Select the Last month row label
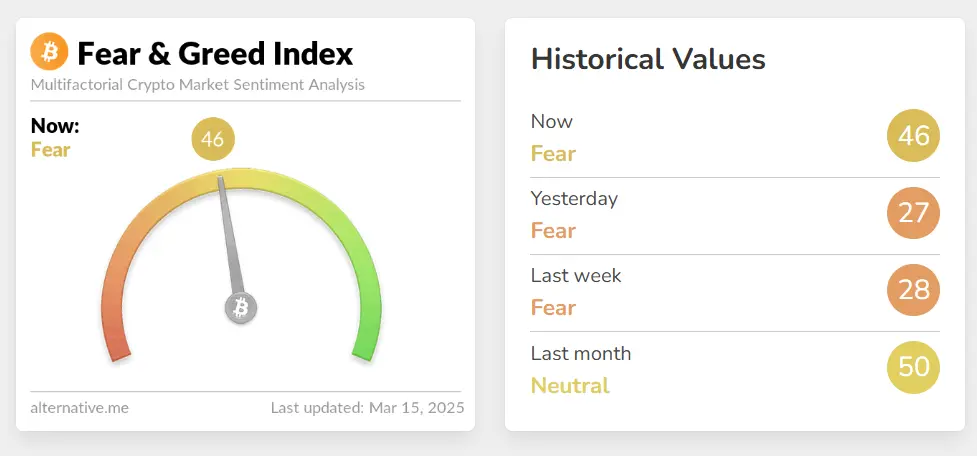977x456 pixels. tap(581, 353)
